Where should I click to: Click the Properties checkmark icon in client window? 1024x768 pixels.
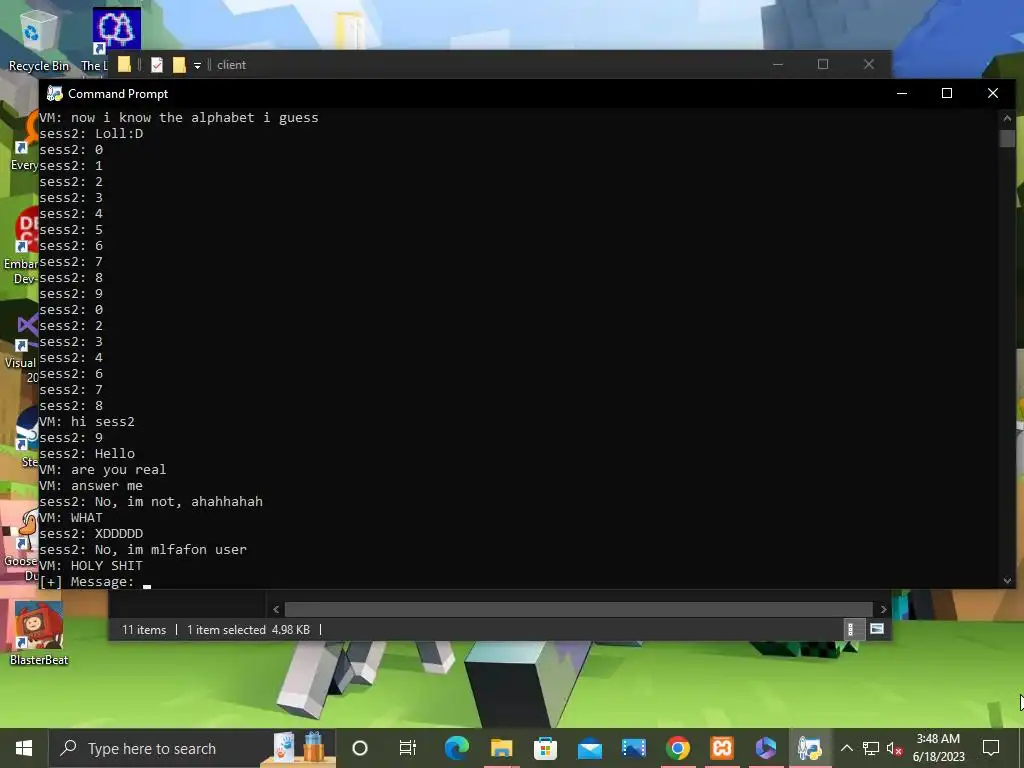pyautogui.click(x=157, y=65)
